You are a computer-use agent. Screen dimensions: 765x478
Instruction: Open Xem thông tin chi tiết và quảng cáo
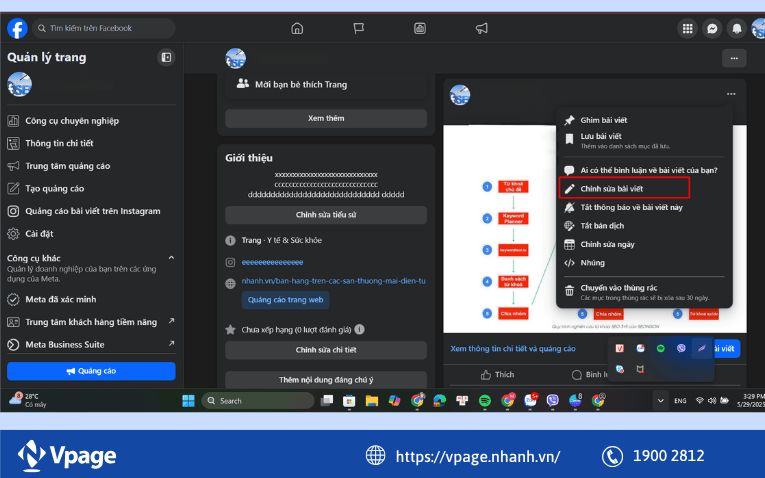[513, 349]
